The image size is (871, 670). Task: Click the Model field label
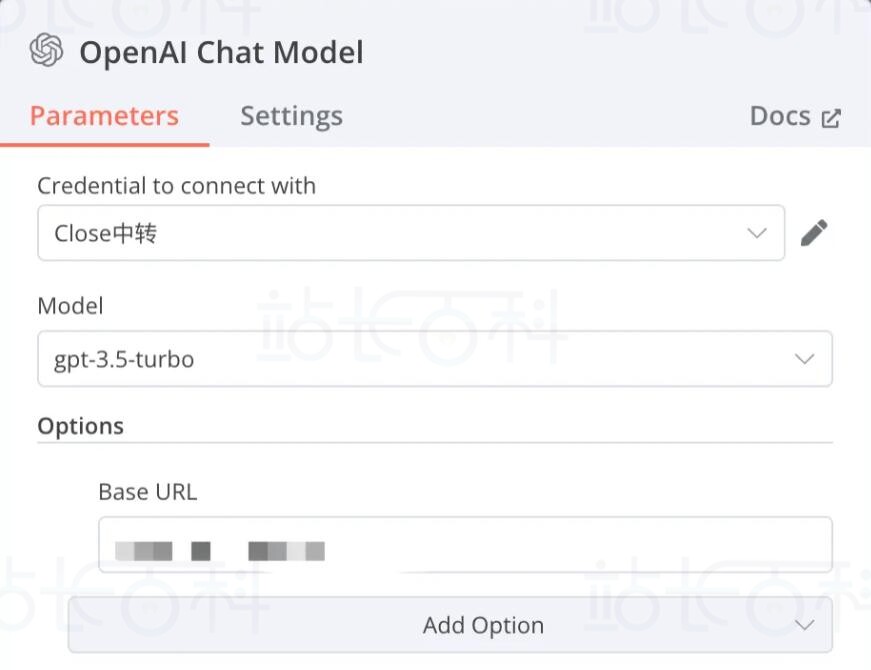click(x=71, y=306)
